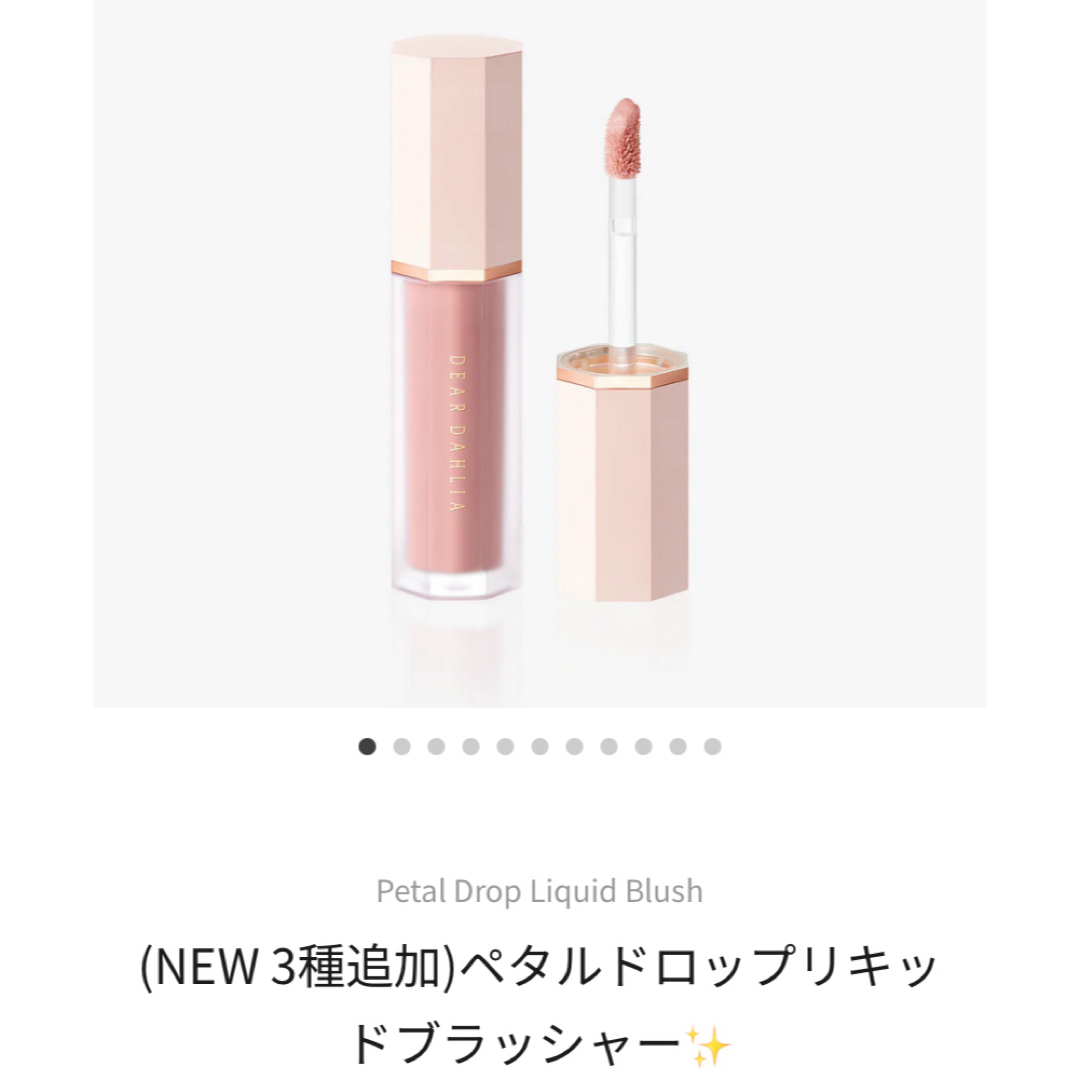Select the fifth carousel pagination dot
The width and height of the screenshot is (1080, 1080).
(506, 746)
